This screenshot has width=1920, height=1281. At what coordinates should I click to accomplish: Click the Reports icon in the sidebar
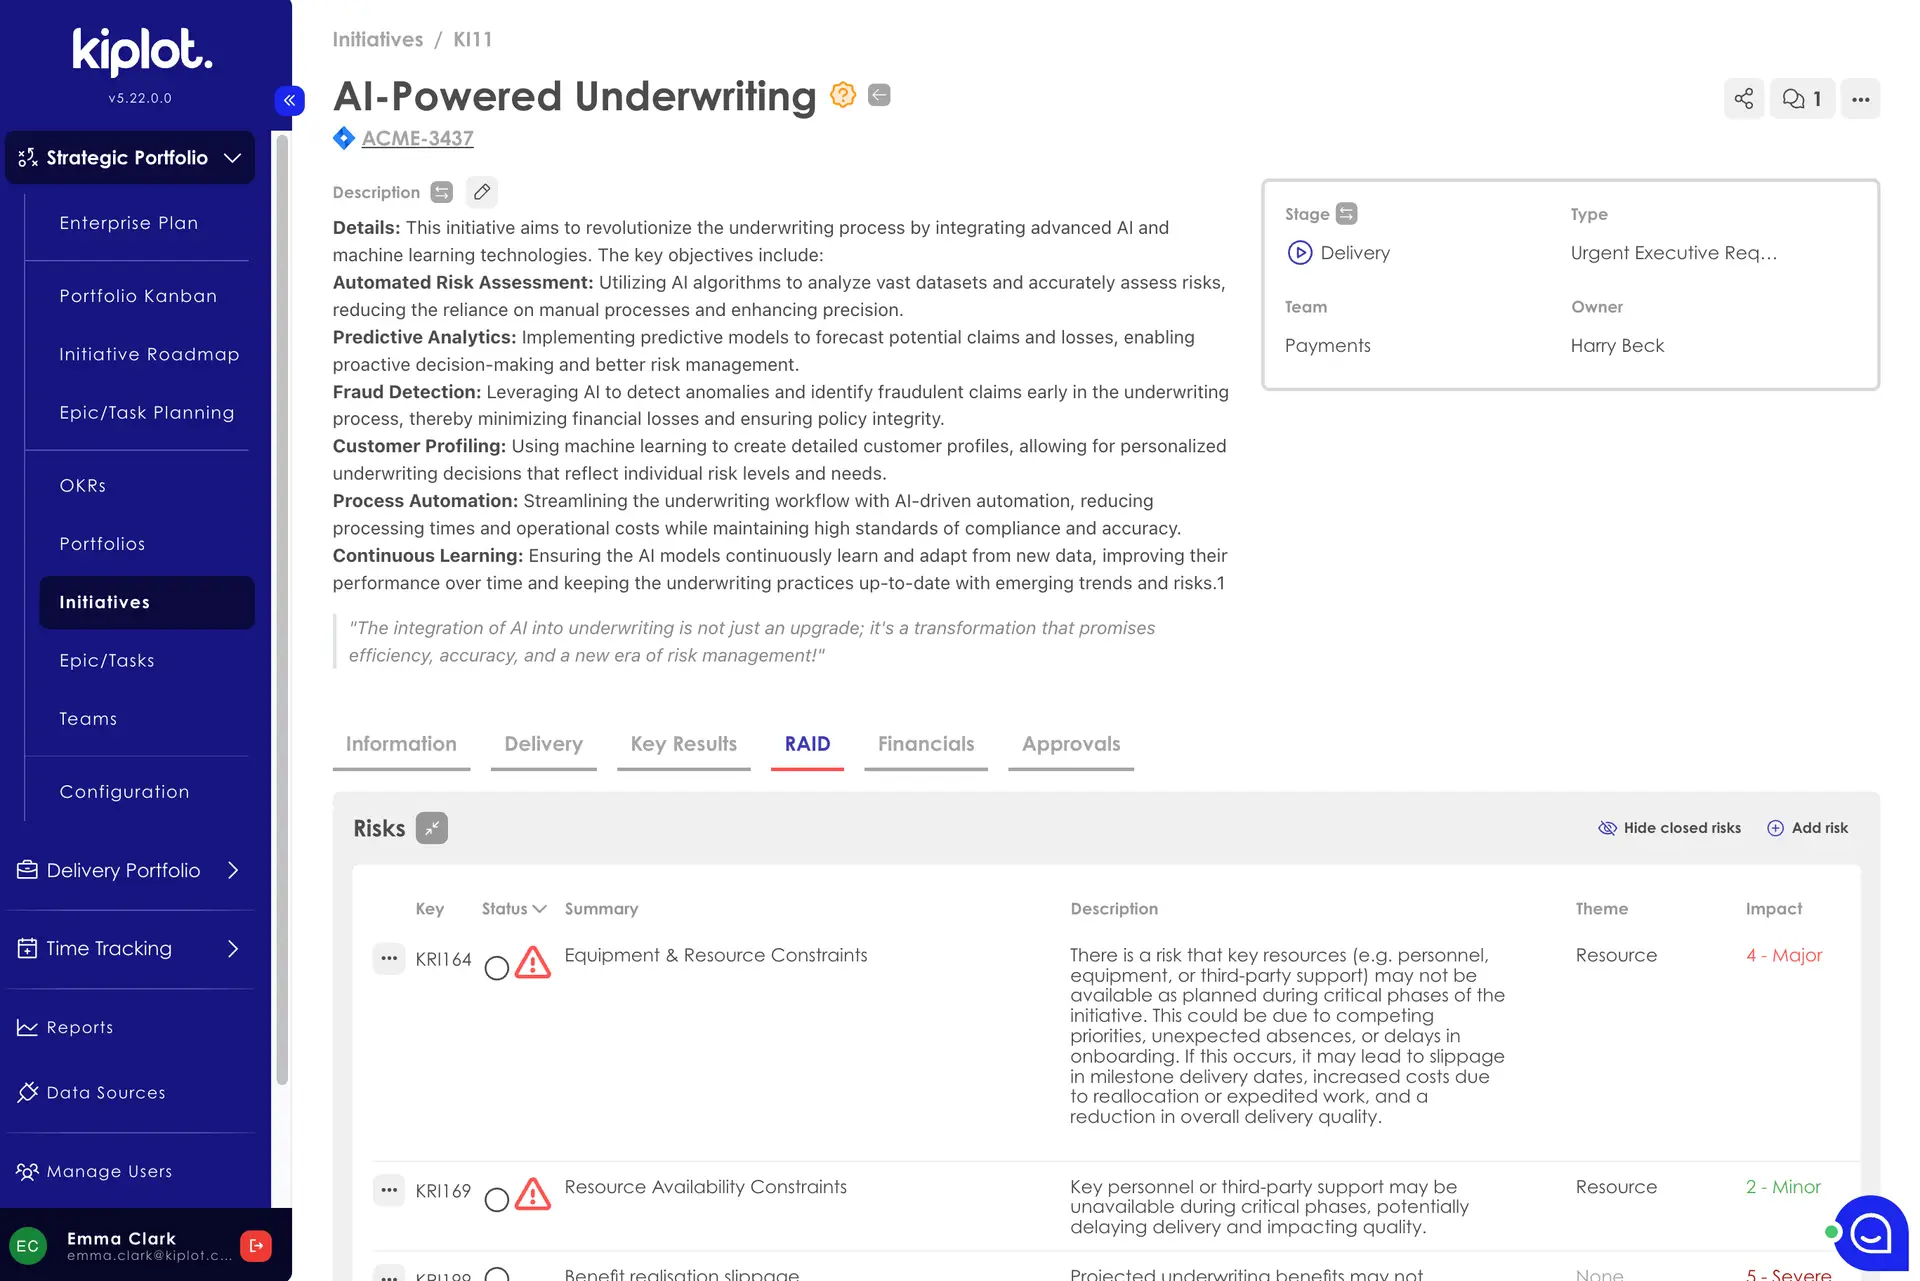(26, 1027)
